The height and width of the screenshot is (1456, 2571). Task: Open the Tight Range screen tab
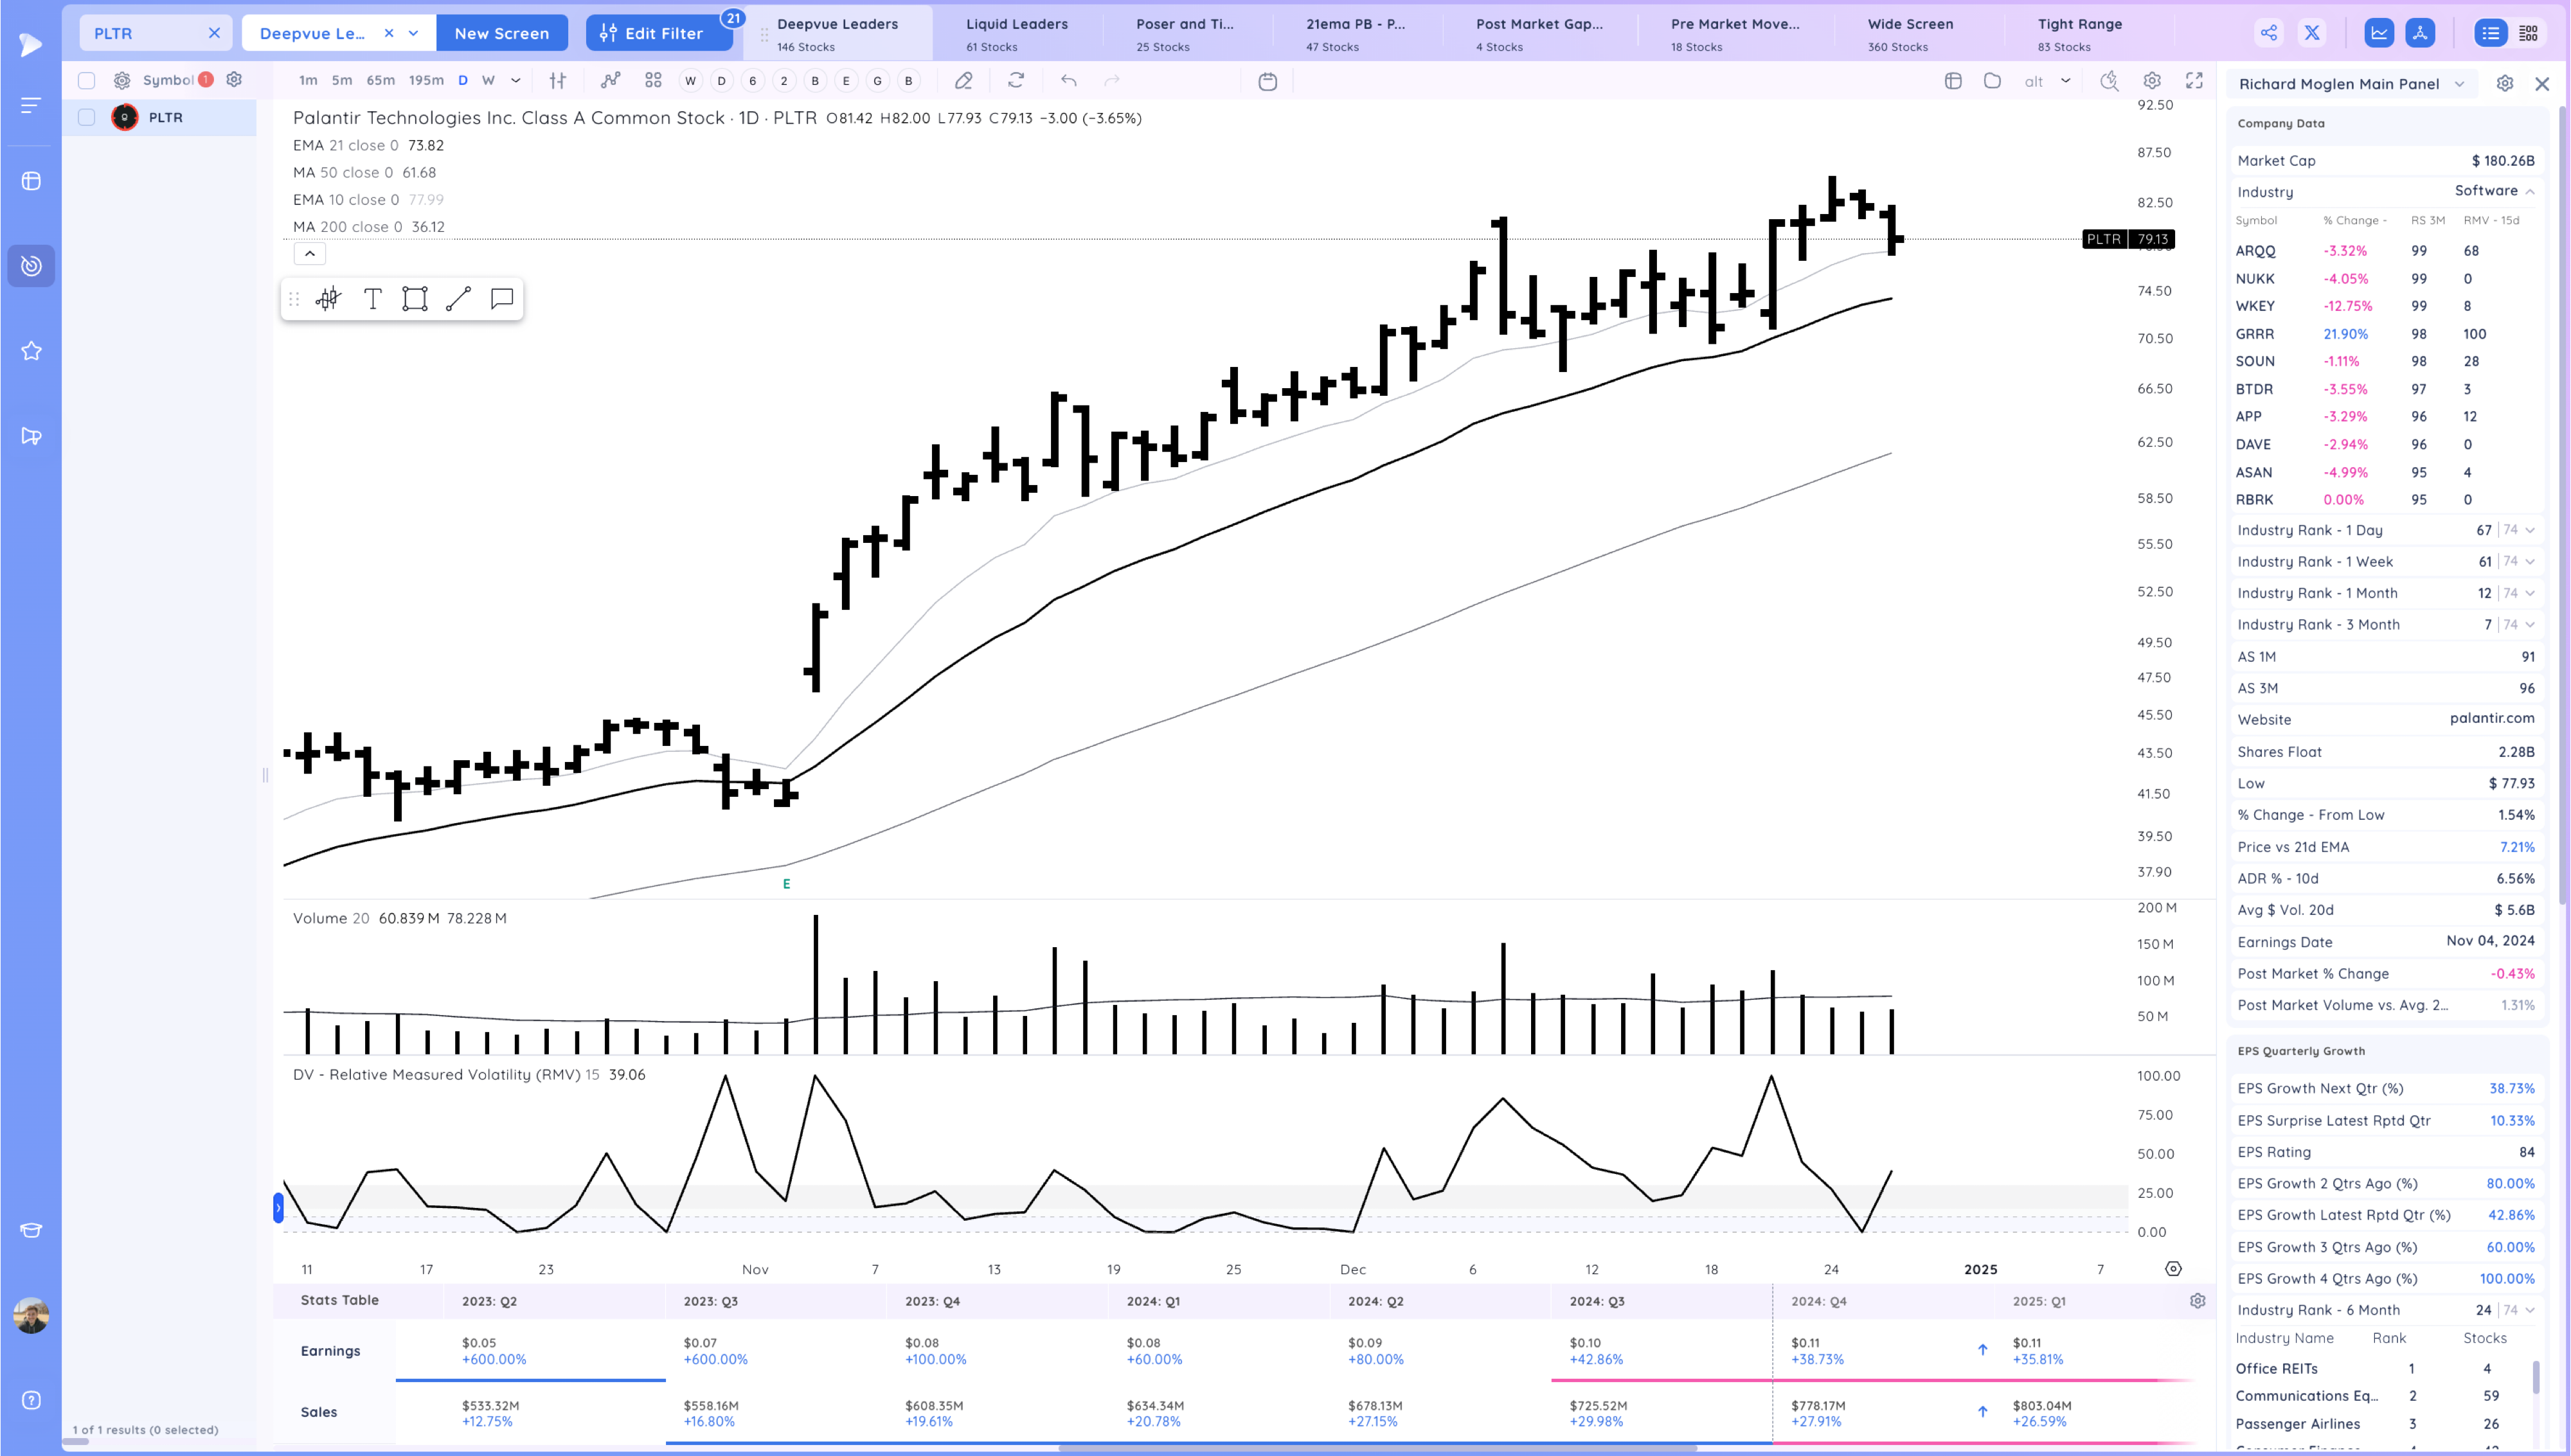click(x=2079, y=33)
